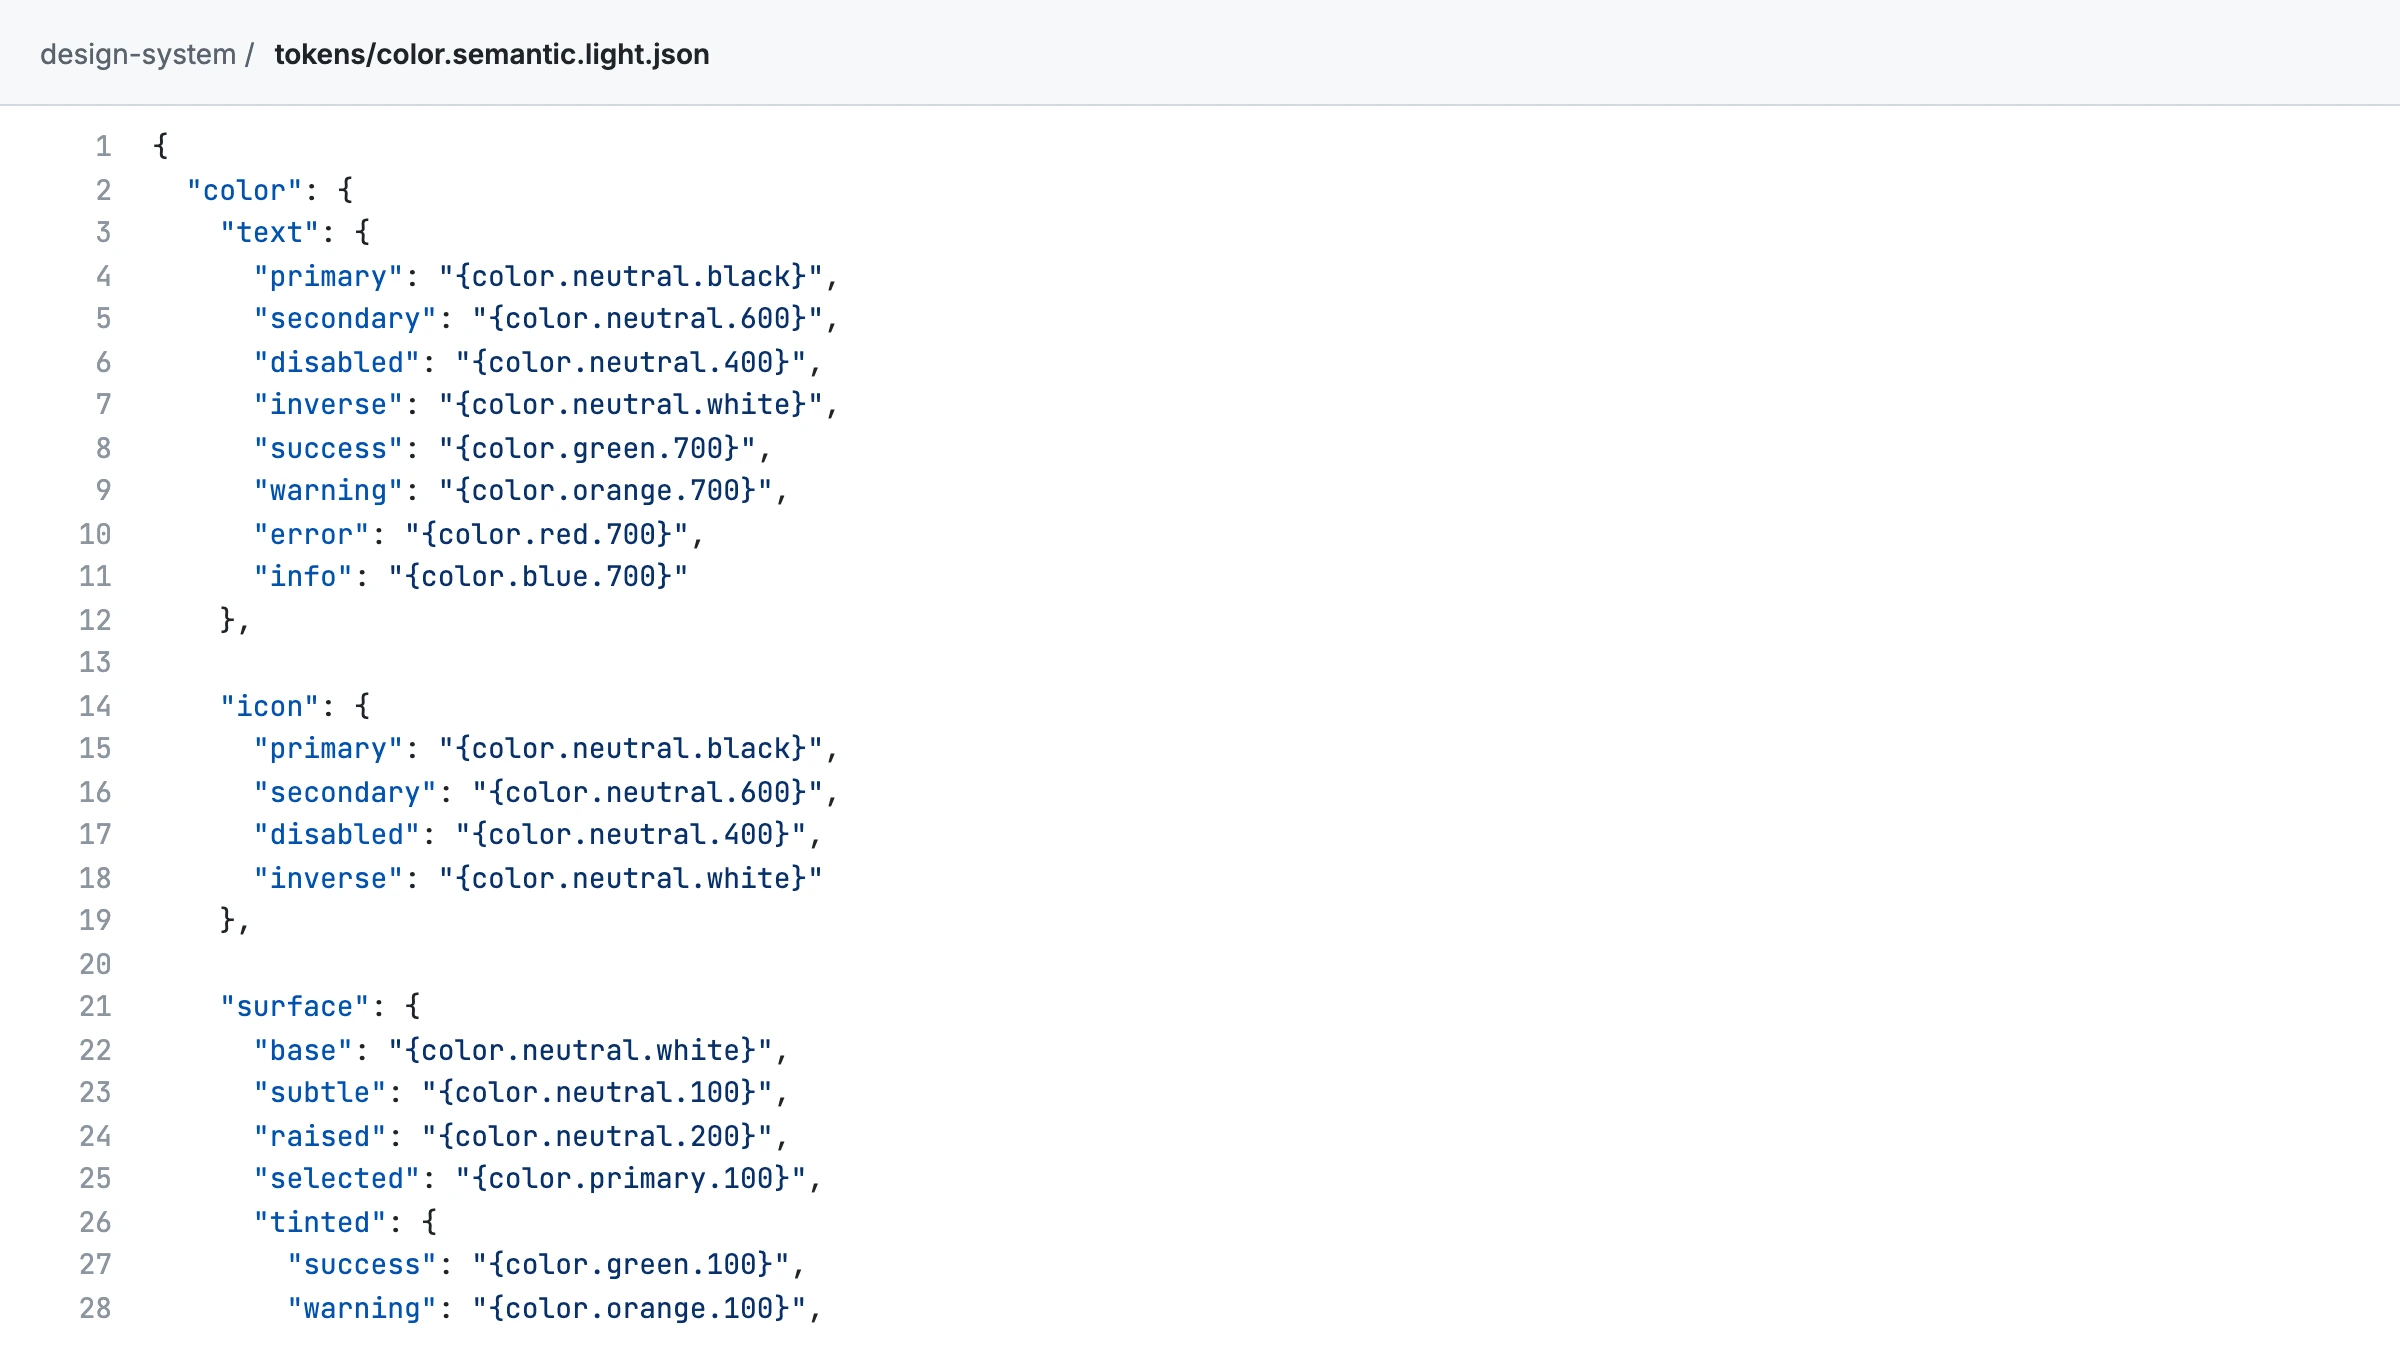Open the design-system breadcrumb link
The image size is (2400, 1350).
pos(138,54)
